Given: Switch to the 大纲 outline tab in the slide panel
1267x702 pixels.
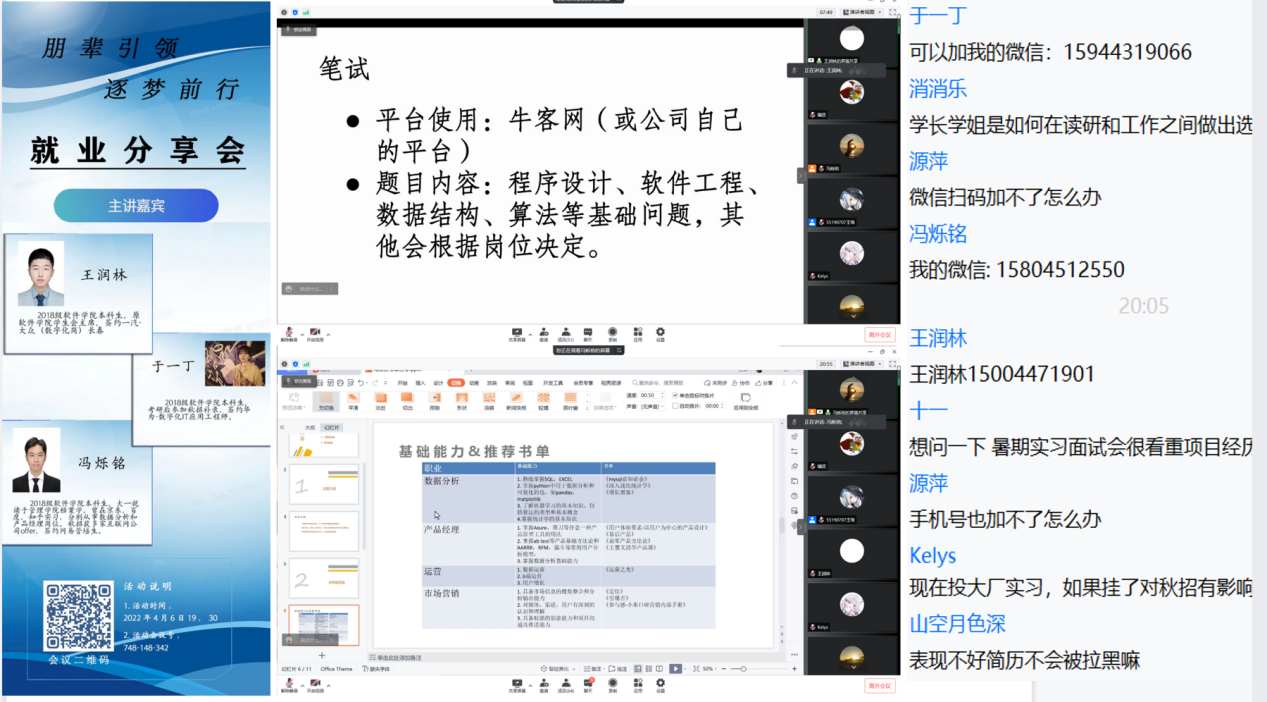Looking at the screenshot, I should click(x=310, y=427).
